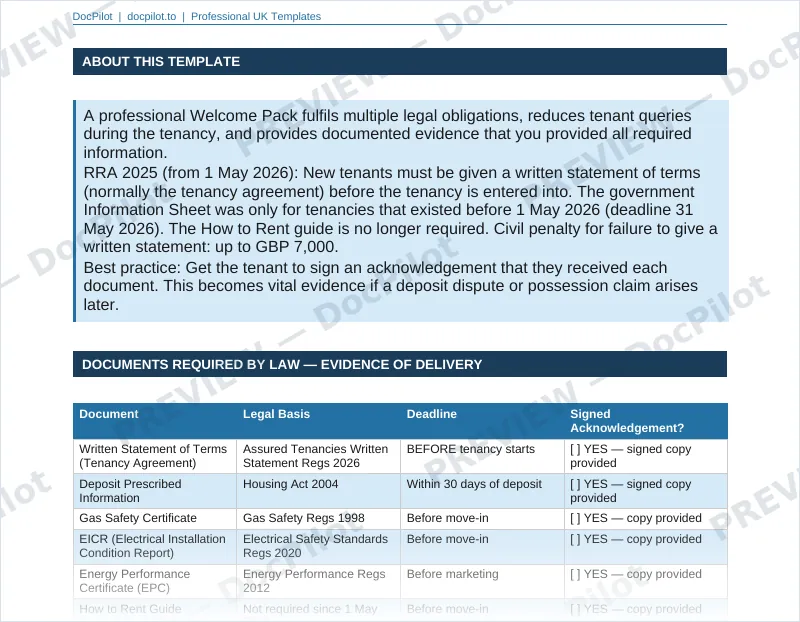This screenshot has width=800, height=622.
Task: Open the DocPilot header link
Action: pyautogui.click(x=92, y=16)
